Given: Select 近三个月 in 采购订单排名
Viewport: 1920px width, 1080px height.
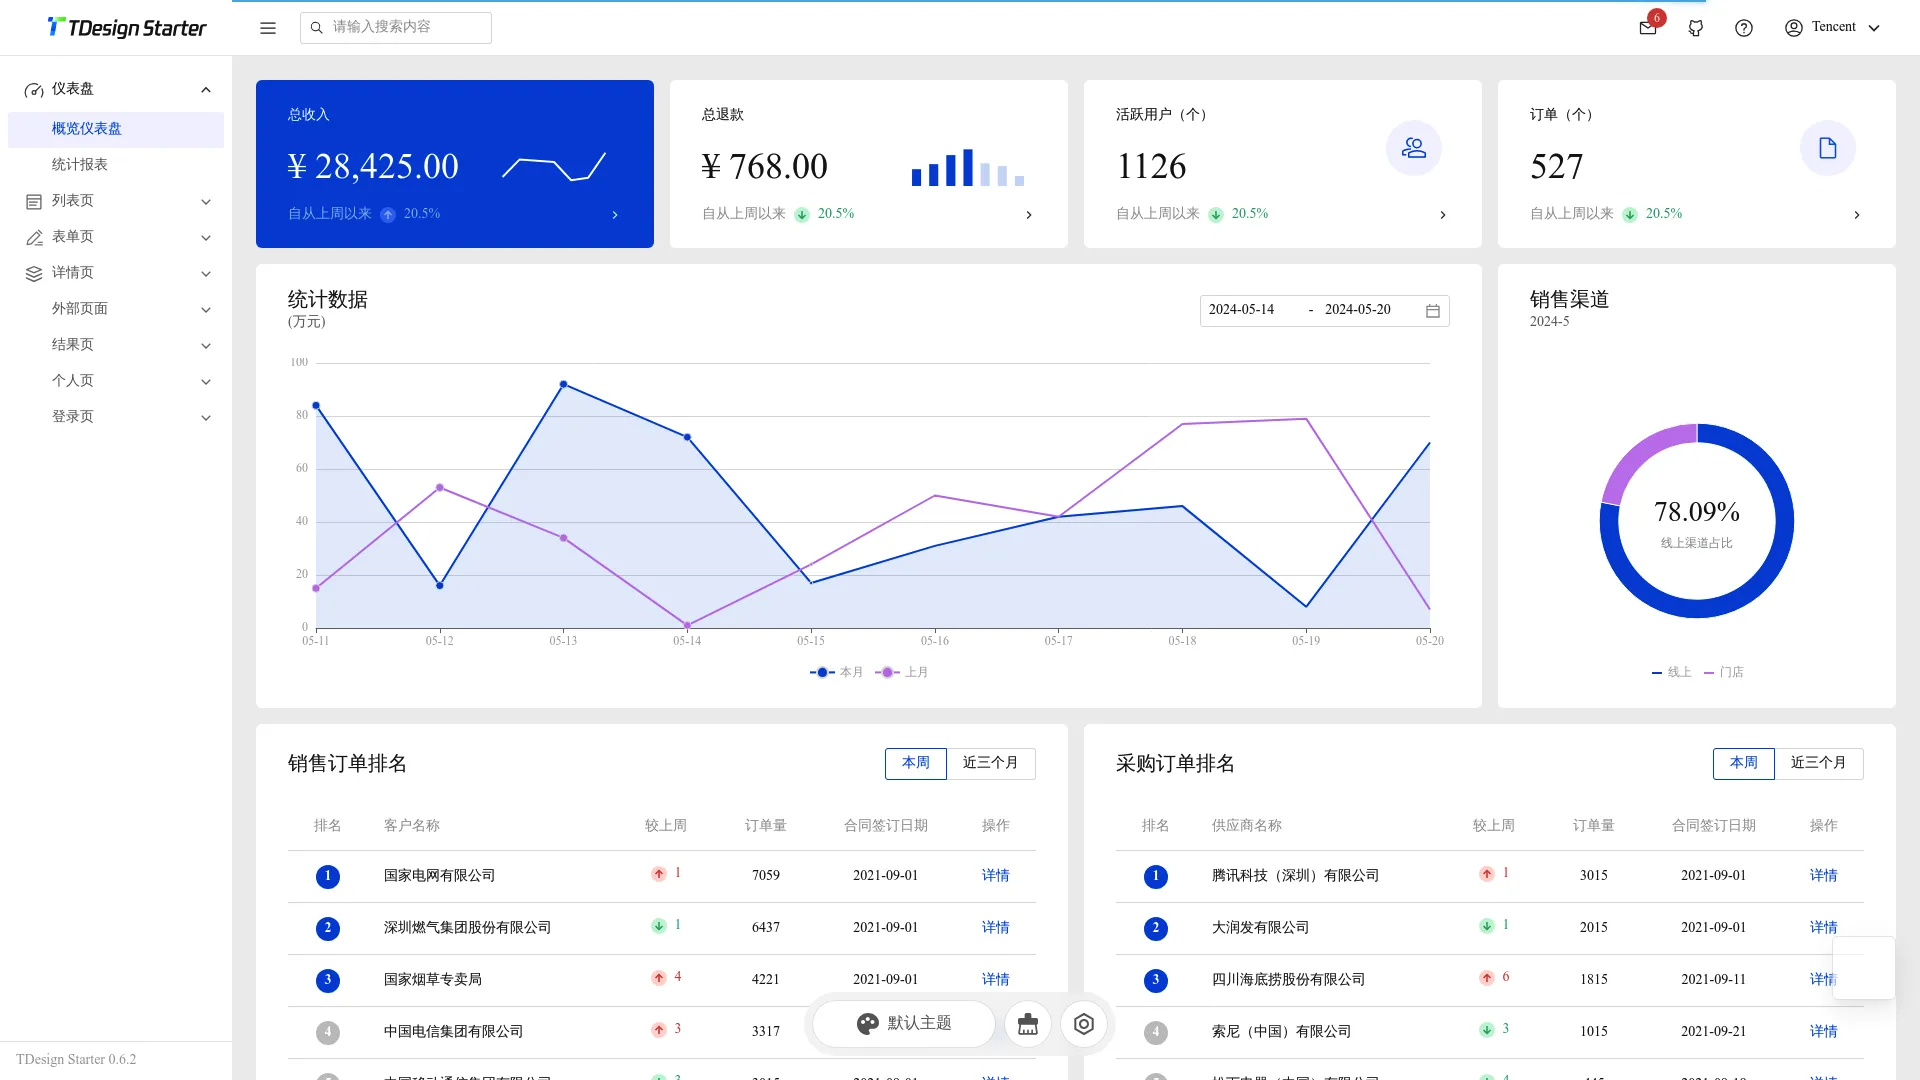Looking at the screenshot, I should [1819, 763].
